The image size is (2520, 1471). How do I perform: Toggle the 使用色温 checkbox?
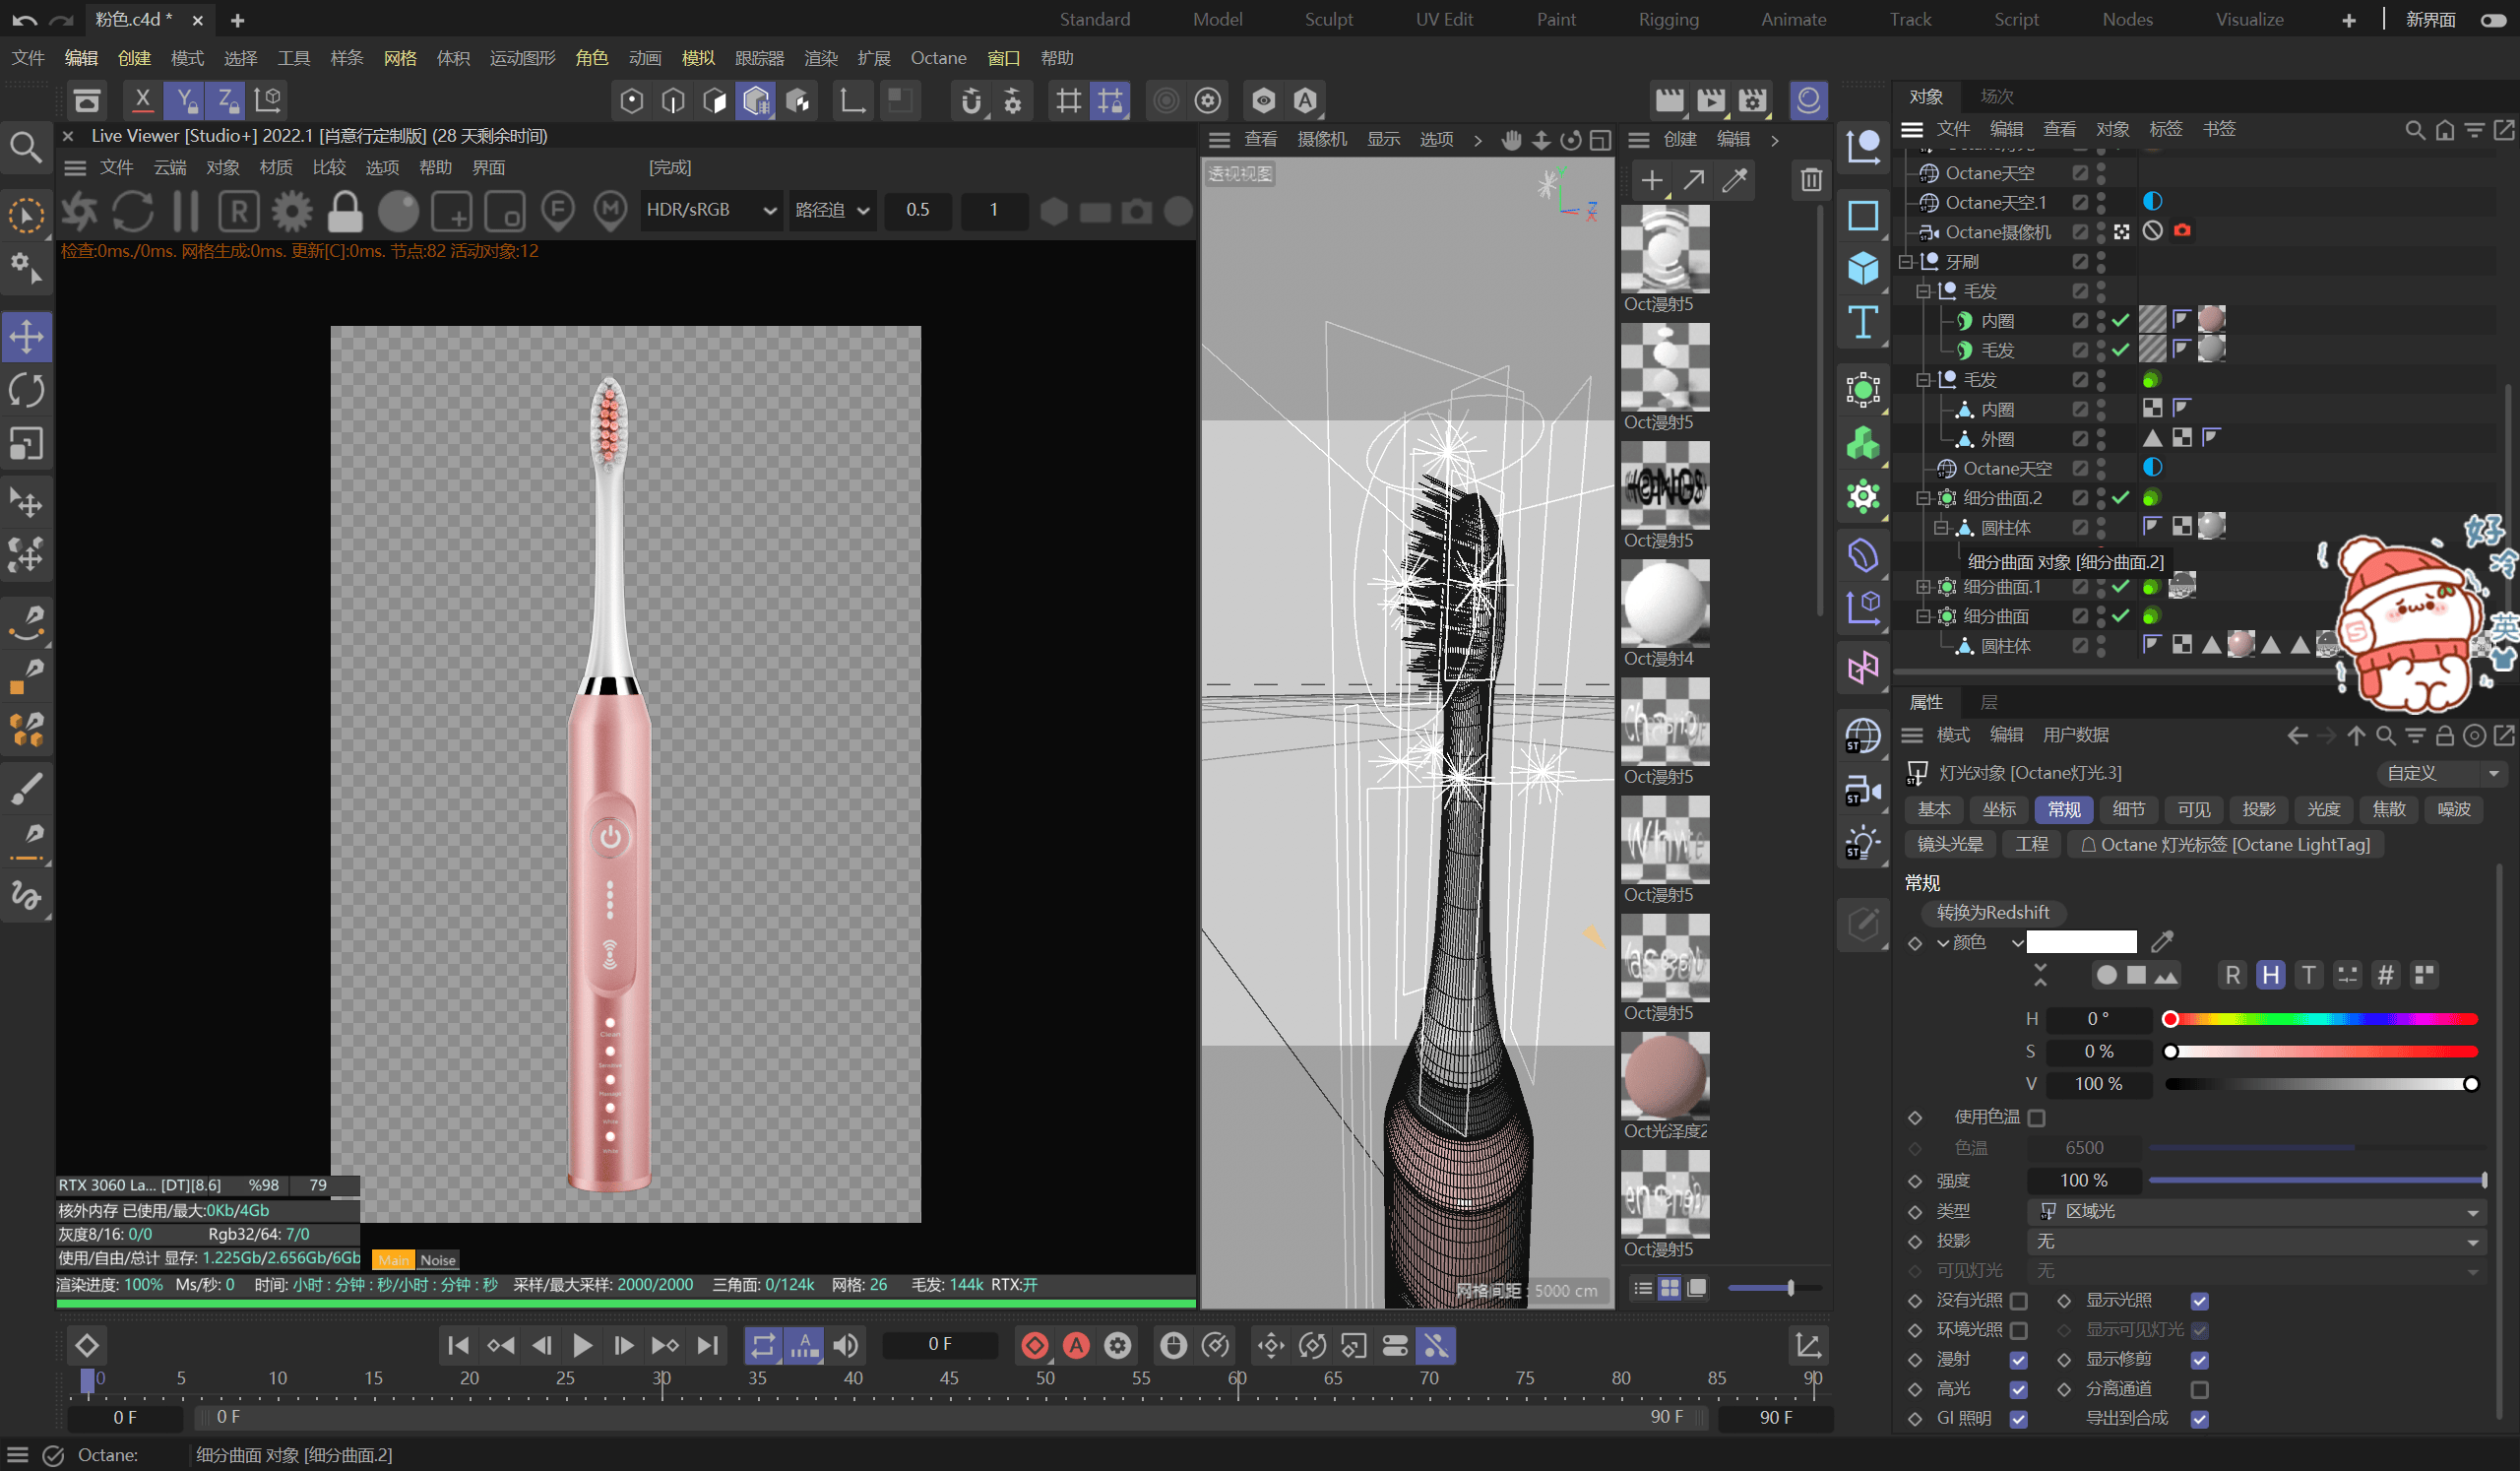pos(2037,1117)
